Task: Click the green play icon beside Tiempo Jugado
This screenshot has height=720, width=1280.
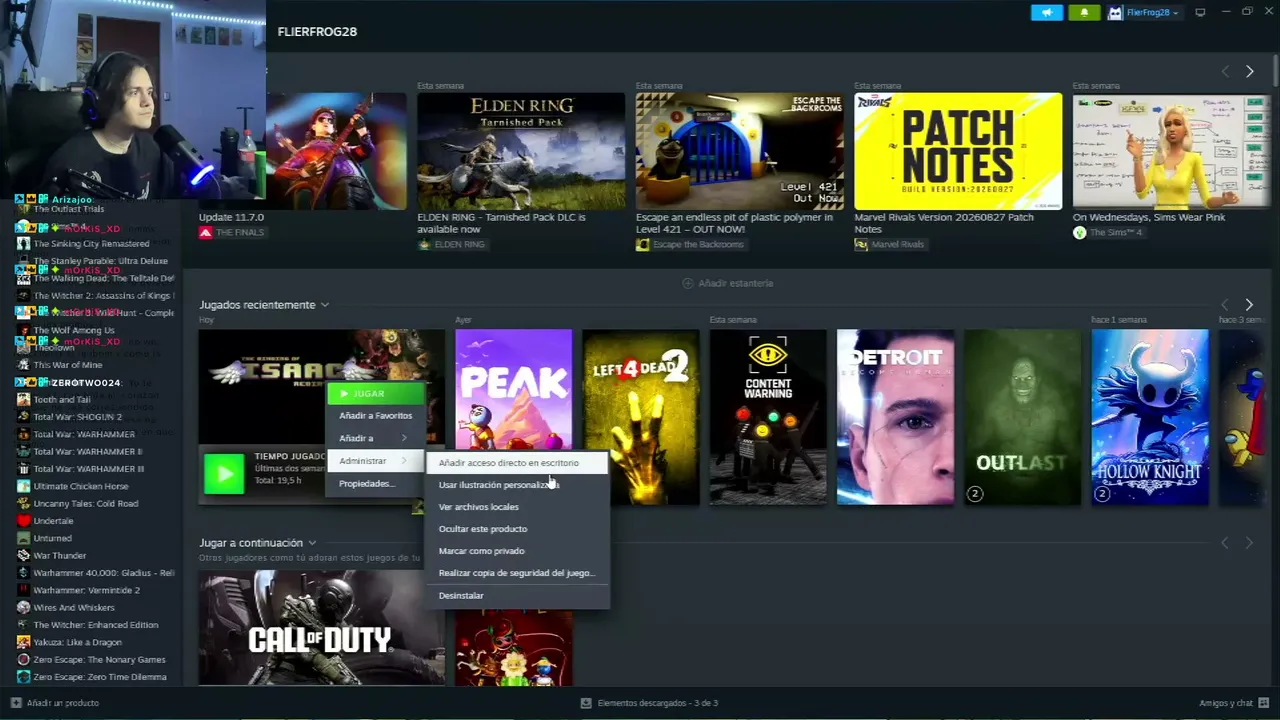Action: click(224, 474)
